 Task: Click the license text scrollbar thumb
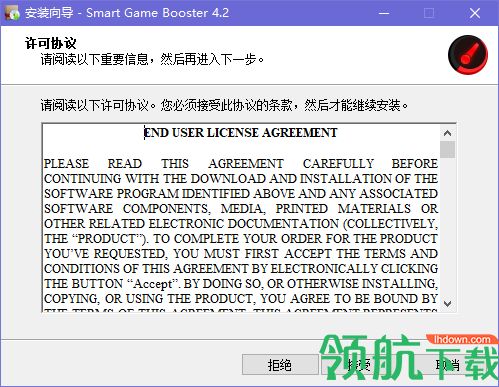coord(447,149)
